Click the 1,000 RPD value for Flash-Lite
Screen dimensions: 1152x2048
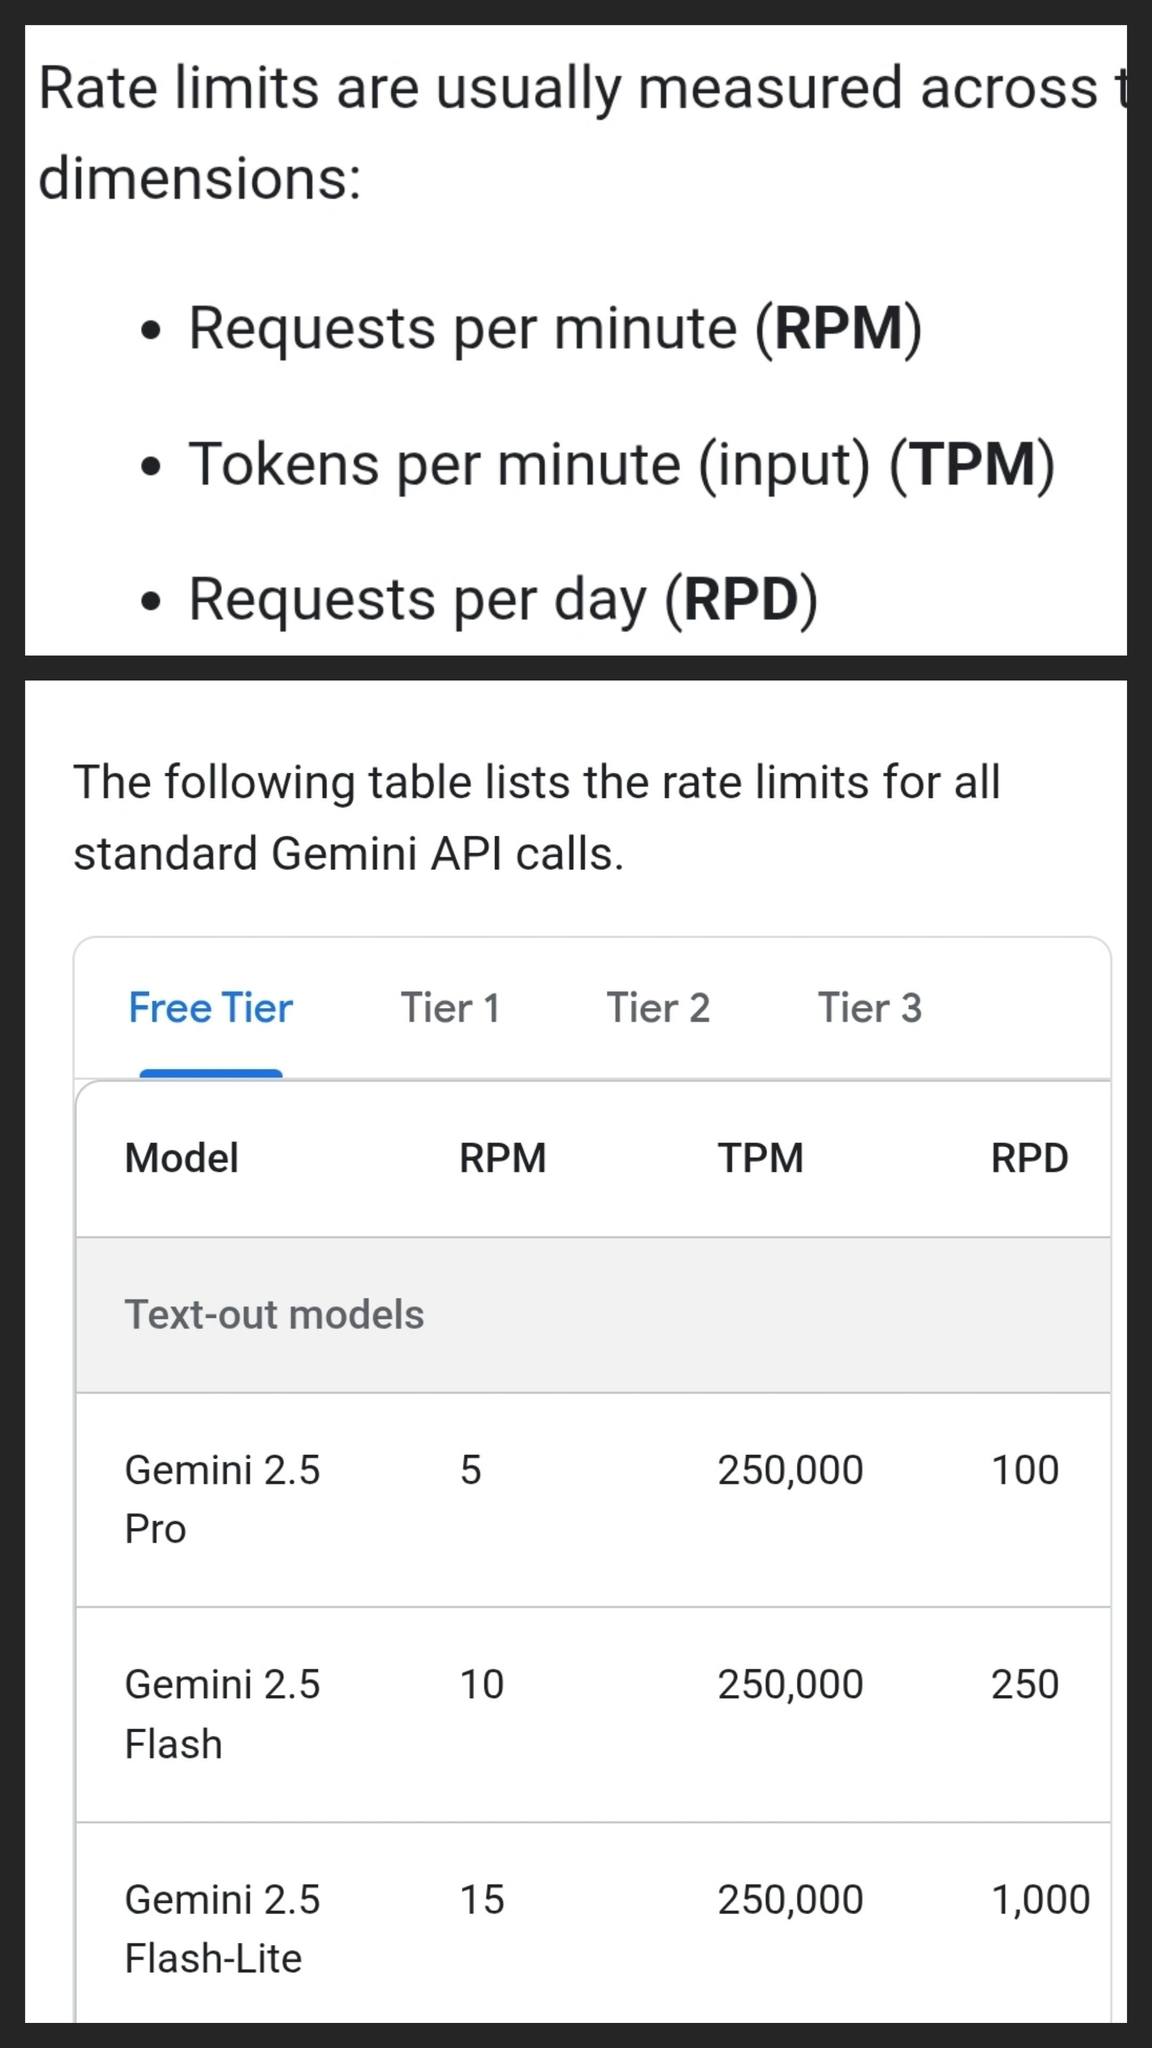tap(1040, 1899)
